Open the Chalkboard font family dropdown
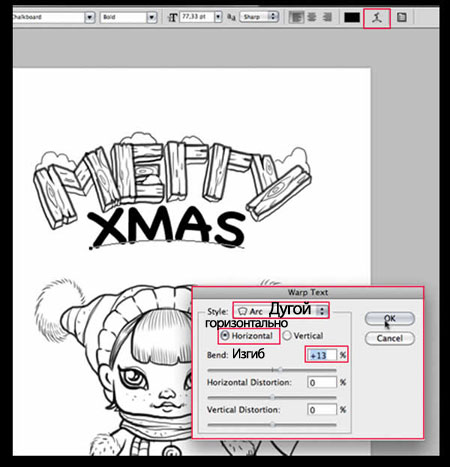 (89, 17)
